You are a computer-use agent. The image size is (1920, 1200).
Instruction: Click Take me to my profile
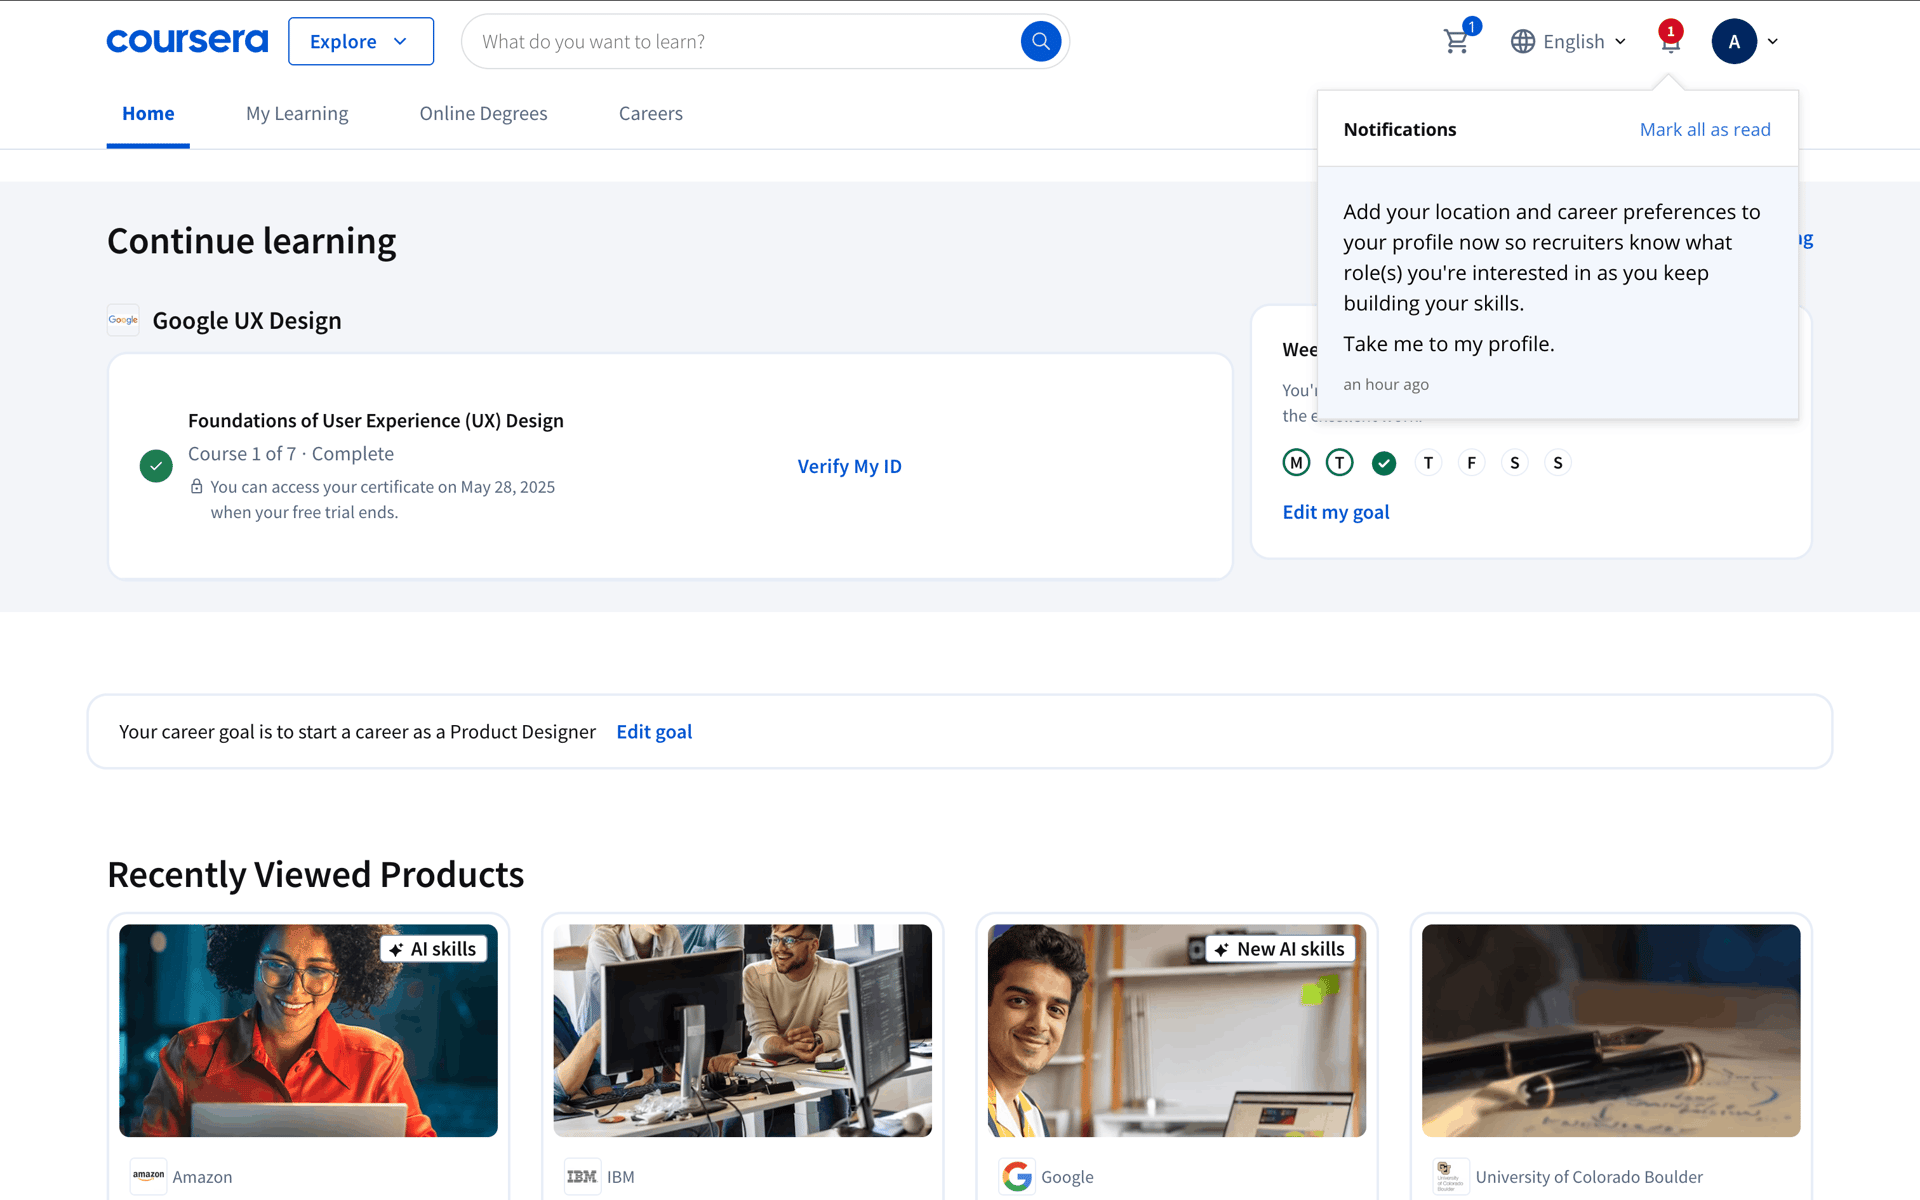pos(1448,344)
